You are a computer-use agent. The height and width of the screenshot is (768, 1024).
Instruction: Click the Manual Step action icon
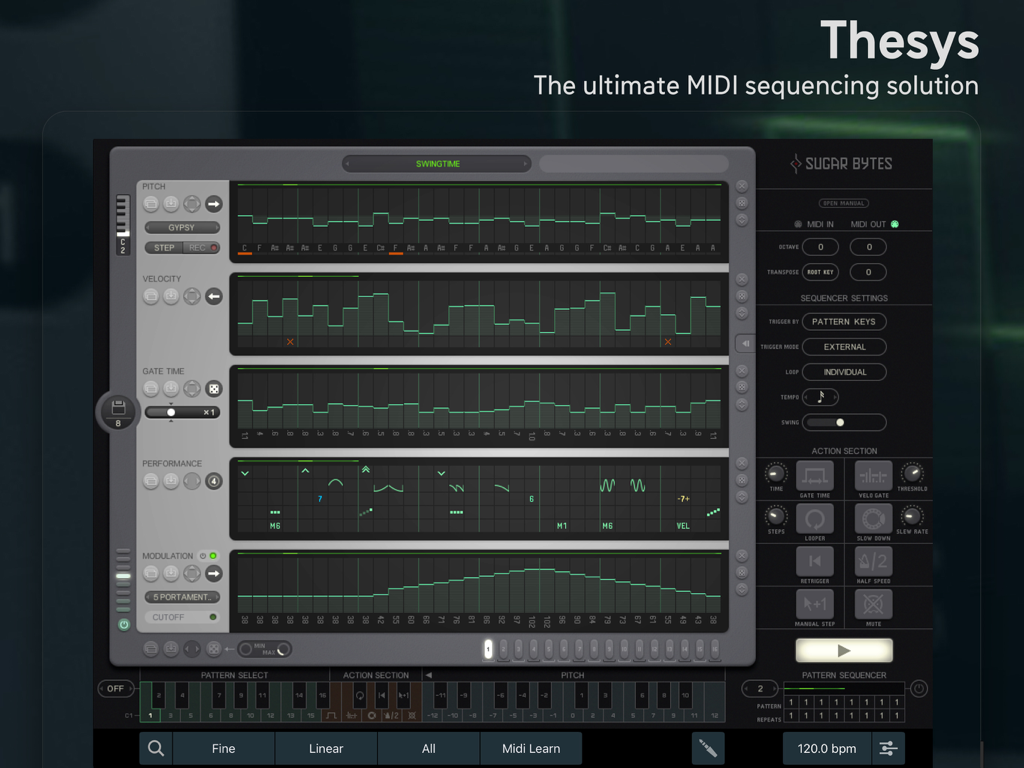814,603
